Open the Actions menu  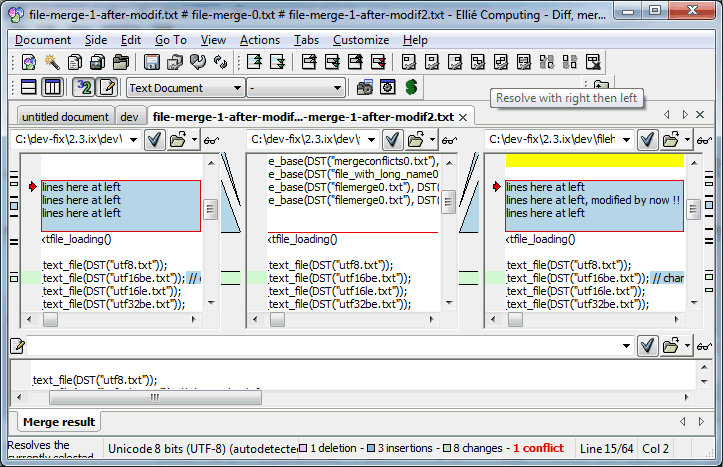coord(260,40)
